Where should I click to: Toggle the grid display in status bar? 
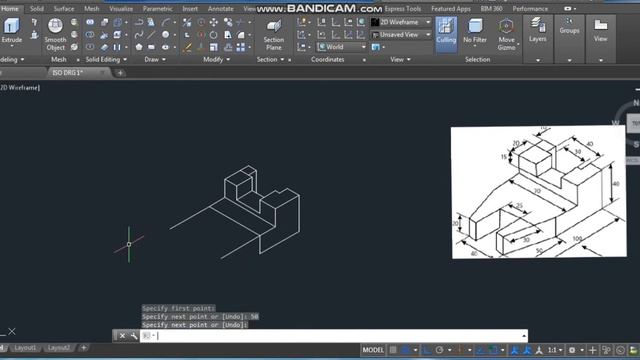point(393,350)
